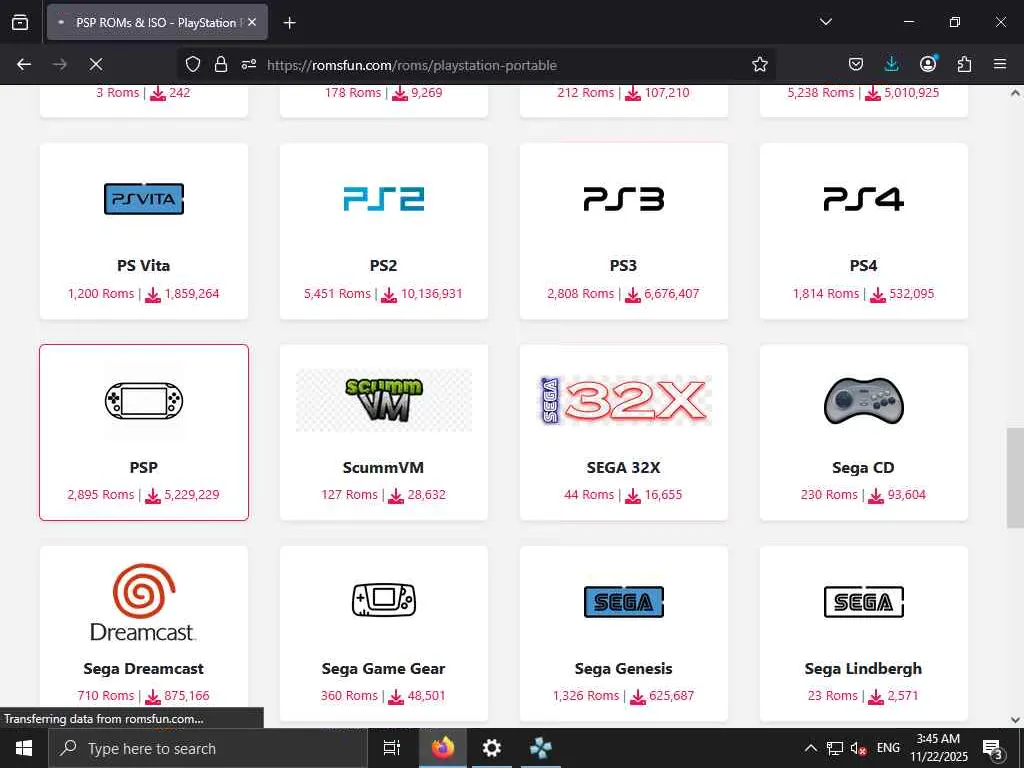Open Task View on the taskbar
Image resolution: width=1024 pixels, height=768 pixels.
[x=392, y=748]
